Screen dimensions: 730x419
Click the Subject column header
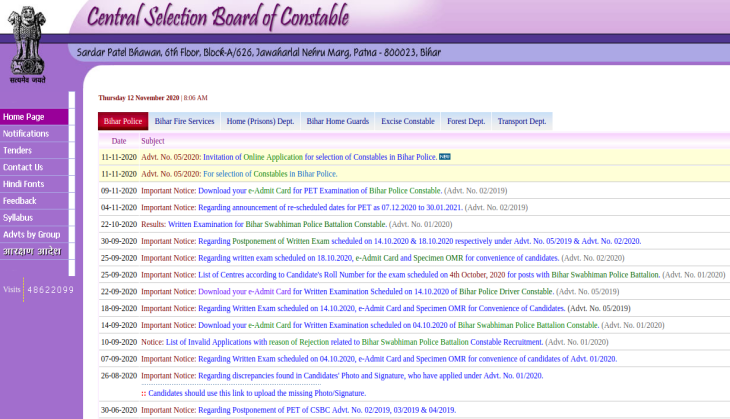[153, 141]
